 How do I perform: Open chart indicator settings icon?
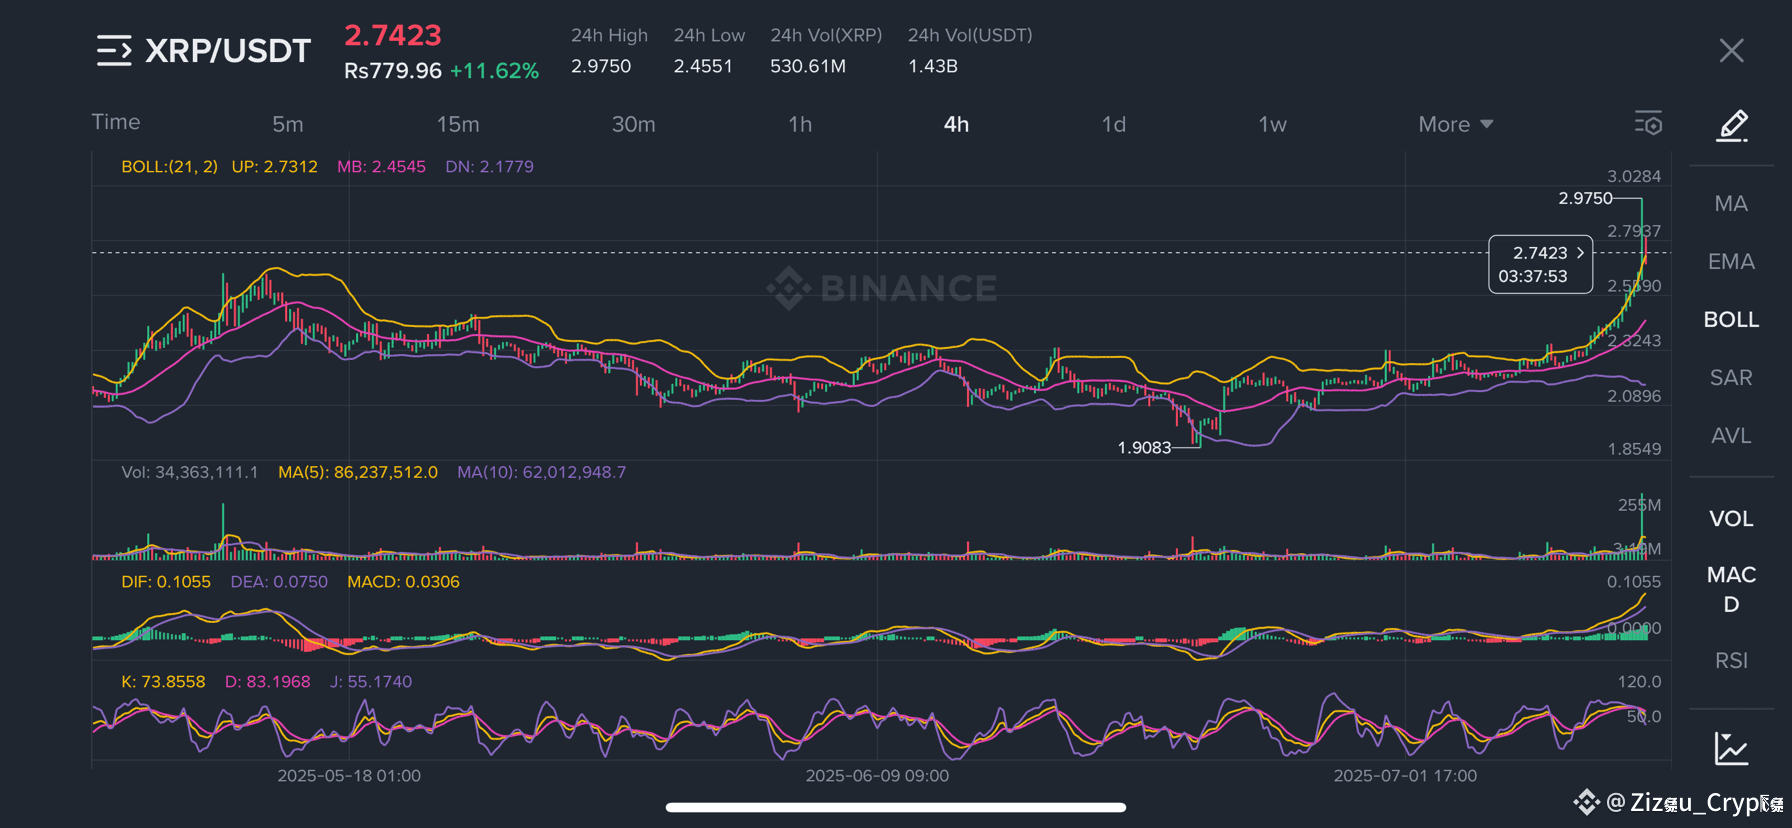(1648, 123)
